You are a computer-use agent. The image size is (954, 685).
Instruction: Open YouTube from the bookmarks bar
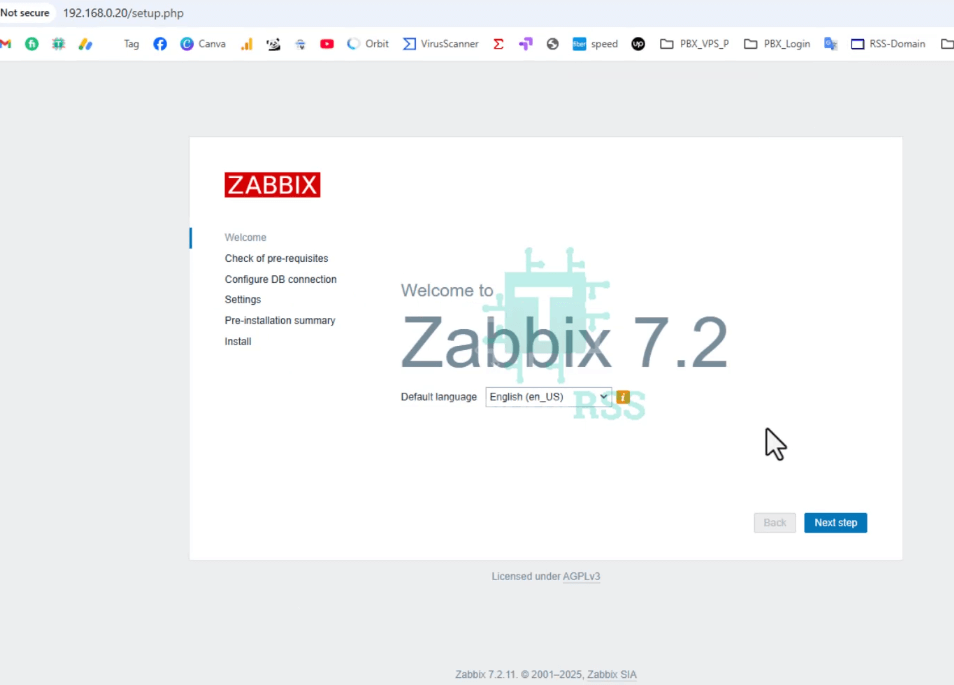pyautogui.click(x=326, y=43)
